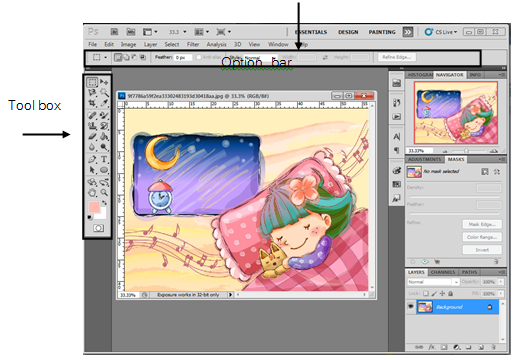Select the Lasso tool

click(92, 92)
